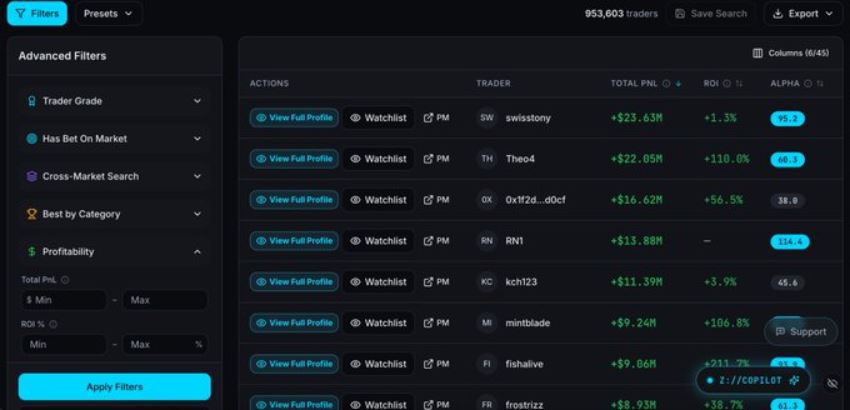Screen dimensions: 850x410
Task: Click the ROI column info icon
Action: [x=726, y=84]
